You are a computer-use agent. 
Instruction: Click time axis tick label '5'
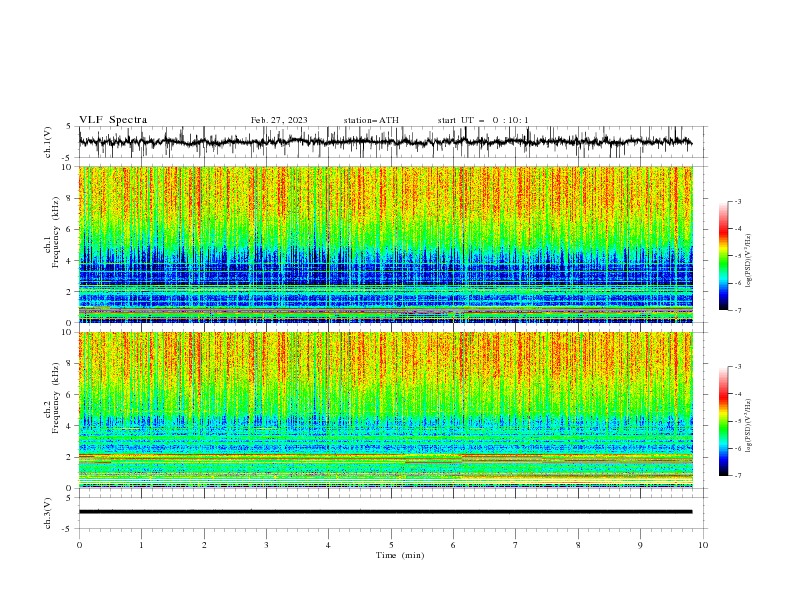[x=391, y=545]
